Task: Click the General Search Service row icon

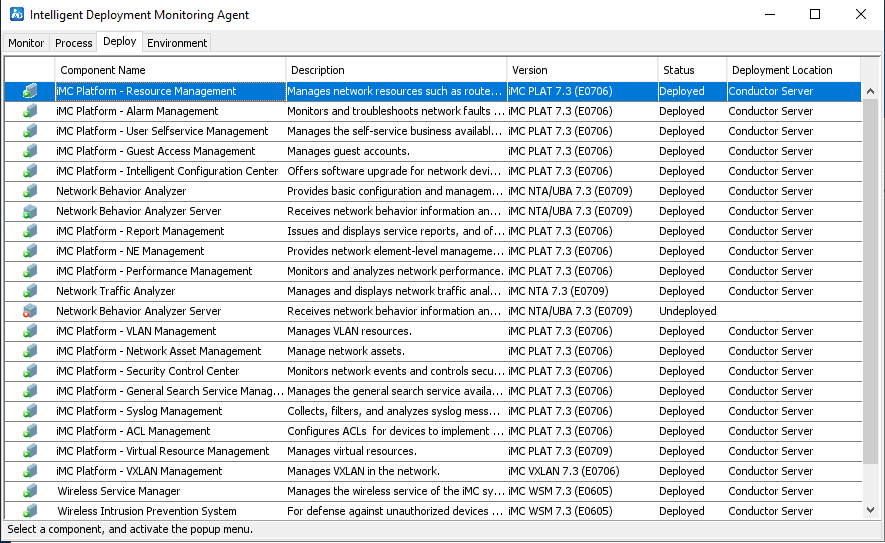Action: point(30,391)
